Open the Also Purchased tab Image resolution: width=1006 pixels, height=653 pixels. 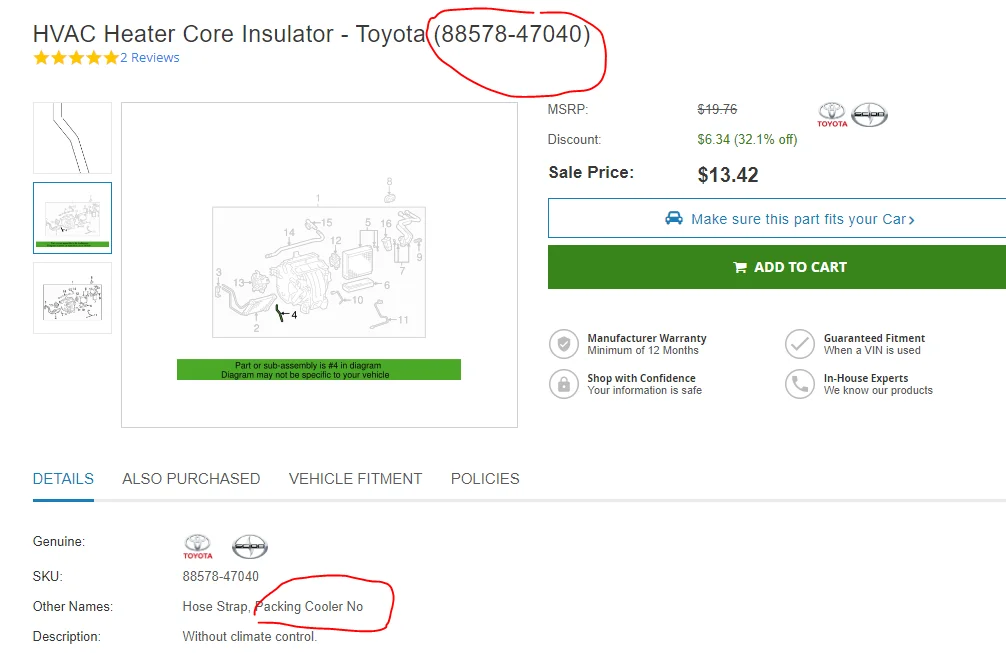(x=191, y=479)
